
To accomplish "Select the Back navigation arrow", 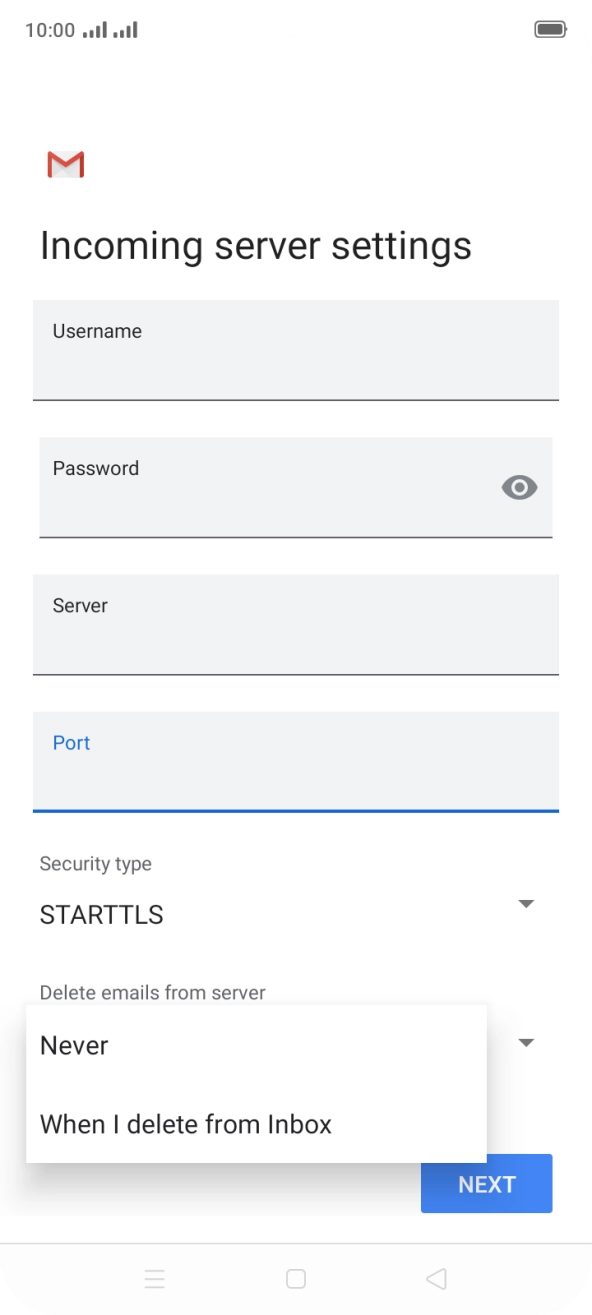I will (435, 1278).
